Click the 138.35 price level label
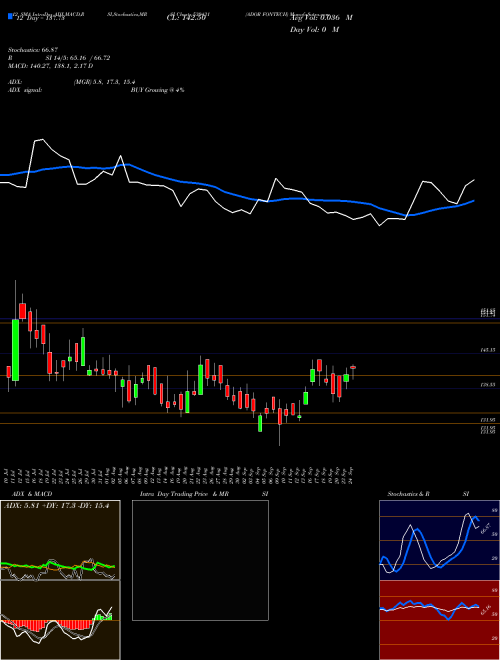Viewport: 500px width, 660px height. coord(488,385)
